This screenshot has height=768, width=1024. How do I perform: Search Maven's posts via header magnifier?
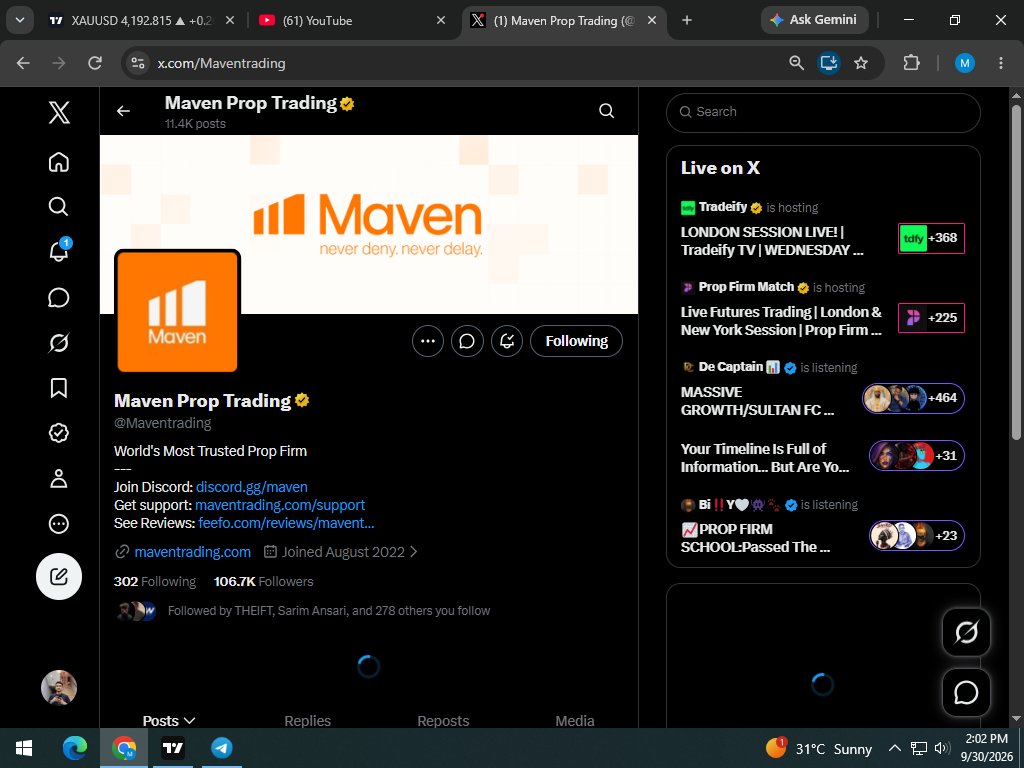(607, 111)
